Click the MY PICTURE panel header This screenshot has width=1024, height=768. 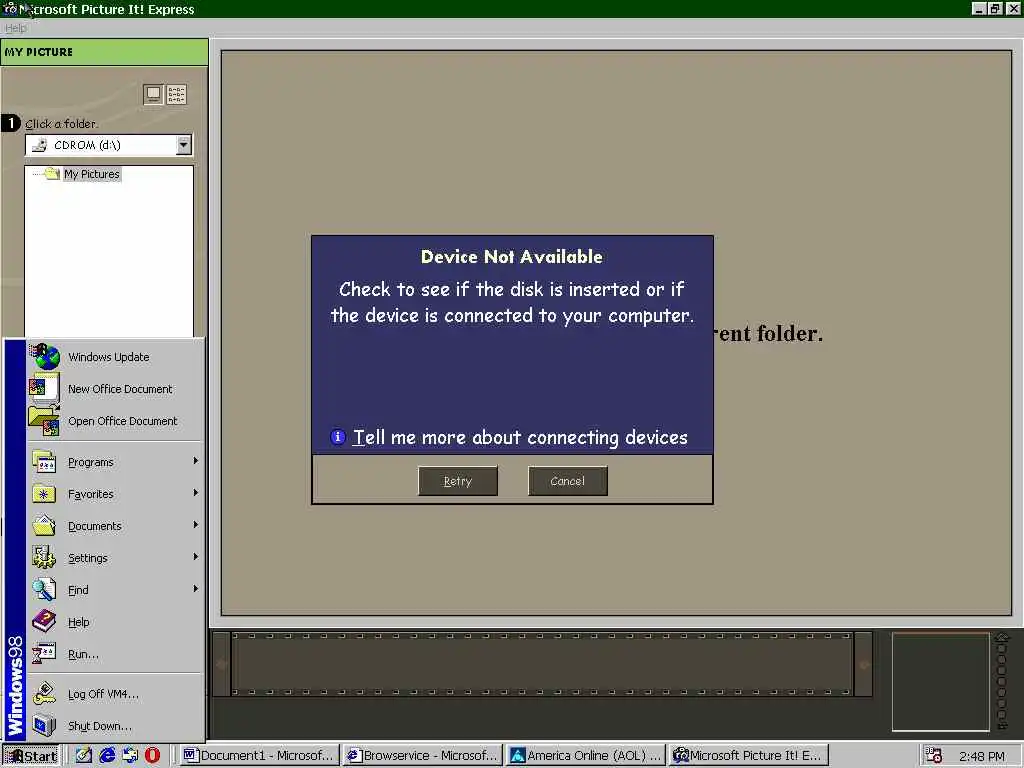click(x=104, y=52)
